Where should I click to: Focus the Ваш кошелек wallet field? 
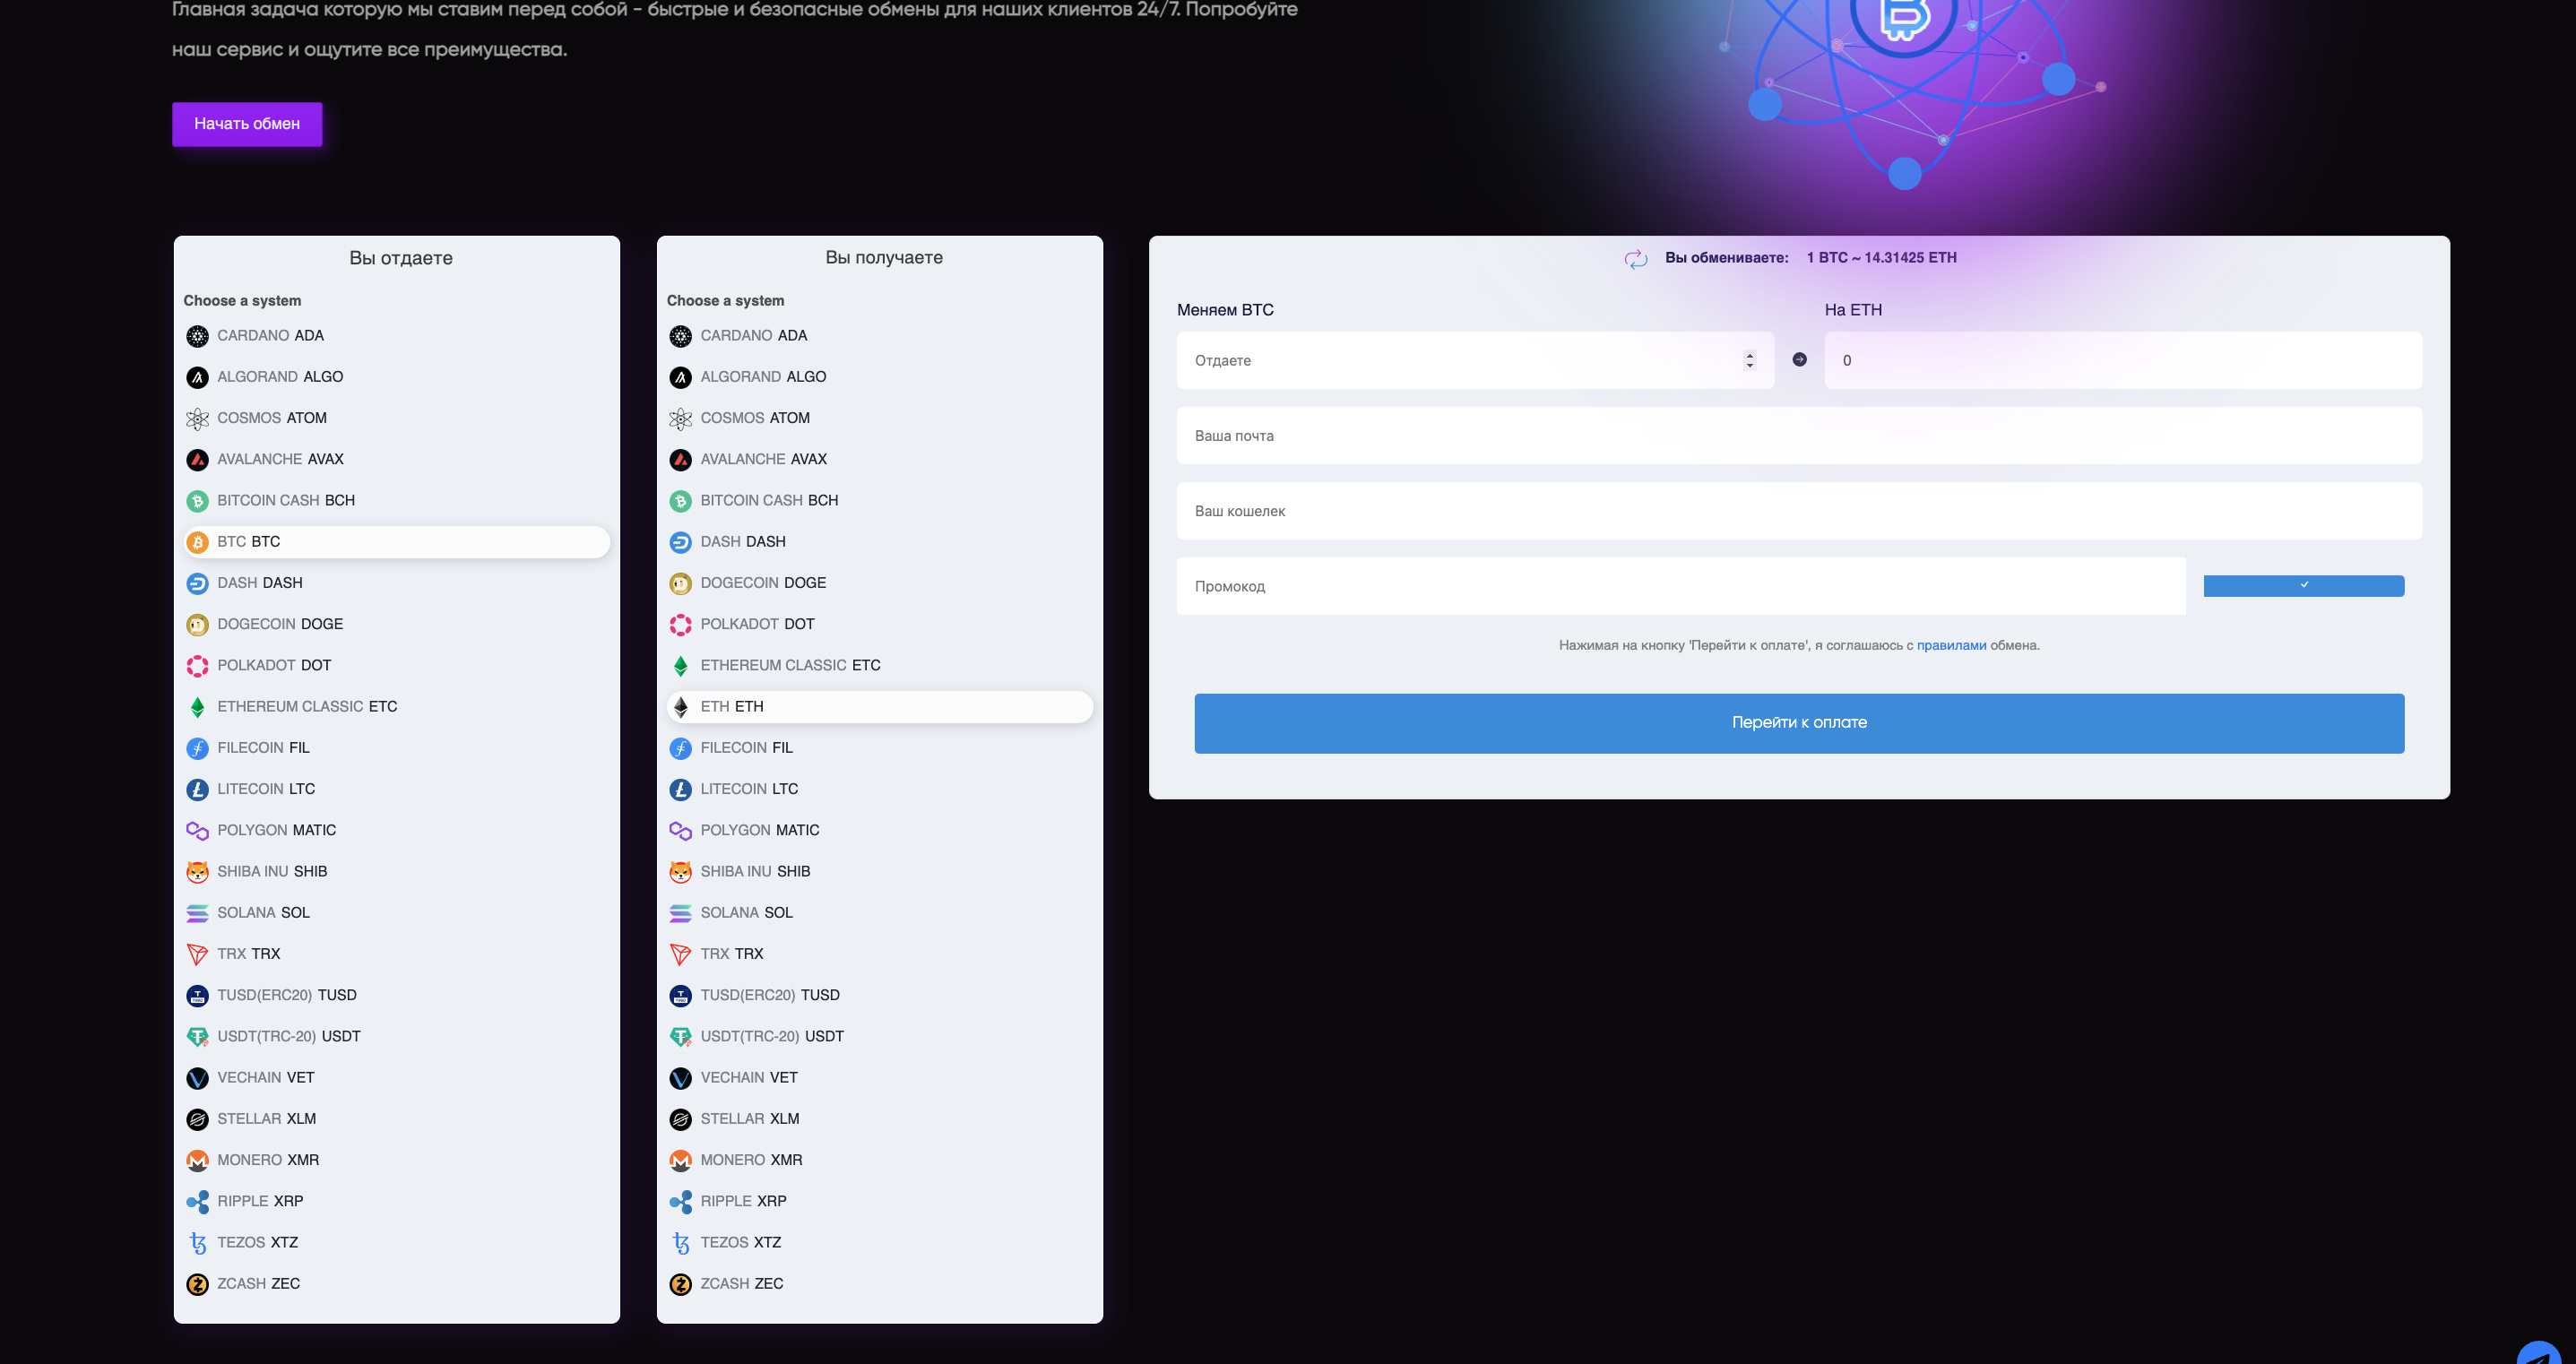click(x=1798, y=511)
